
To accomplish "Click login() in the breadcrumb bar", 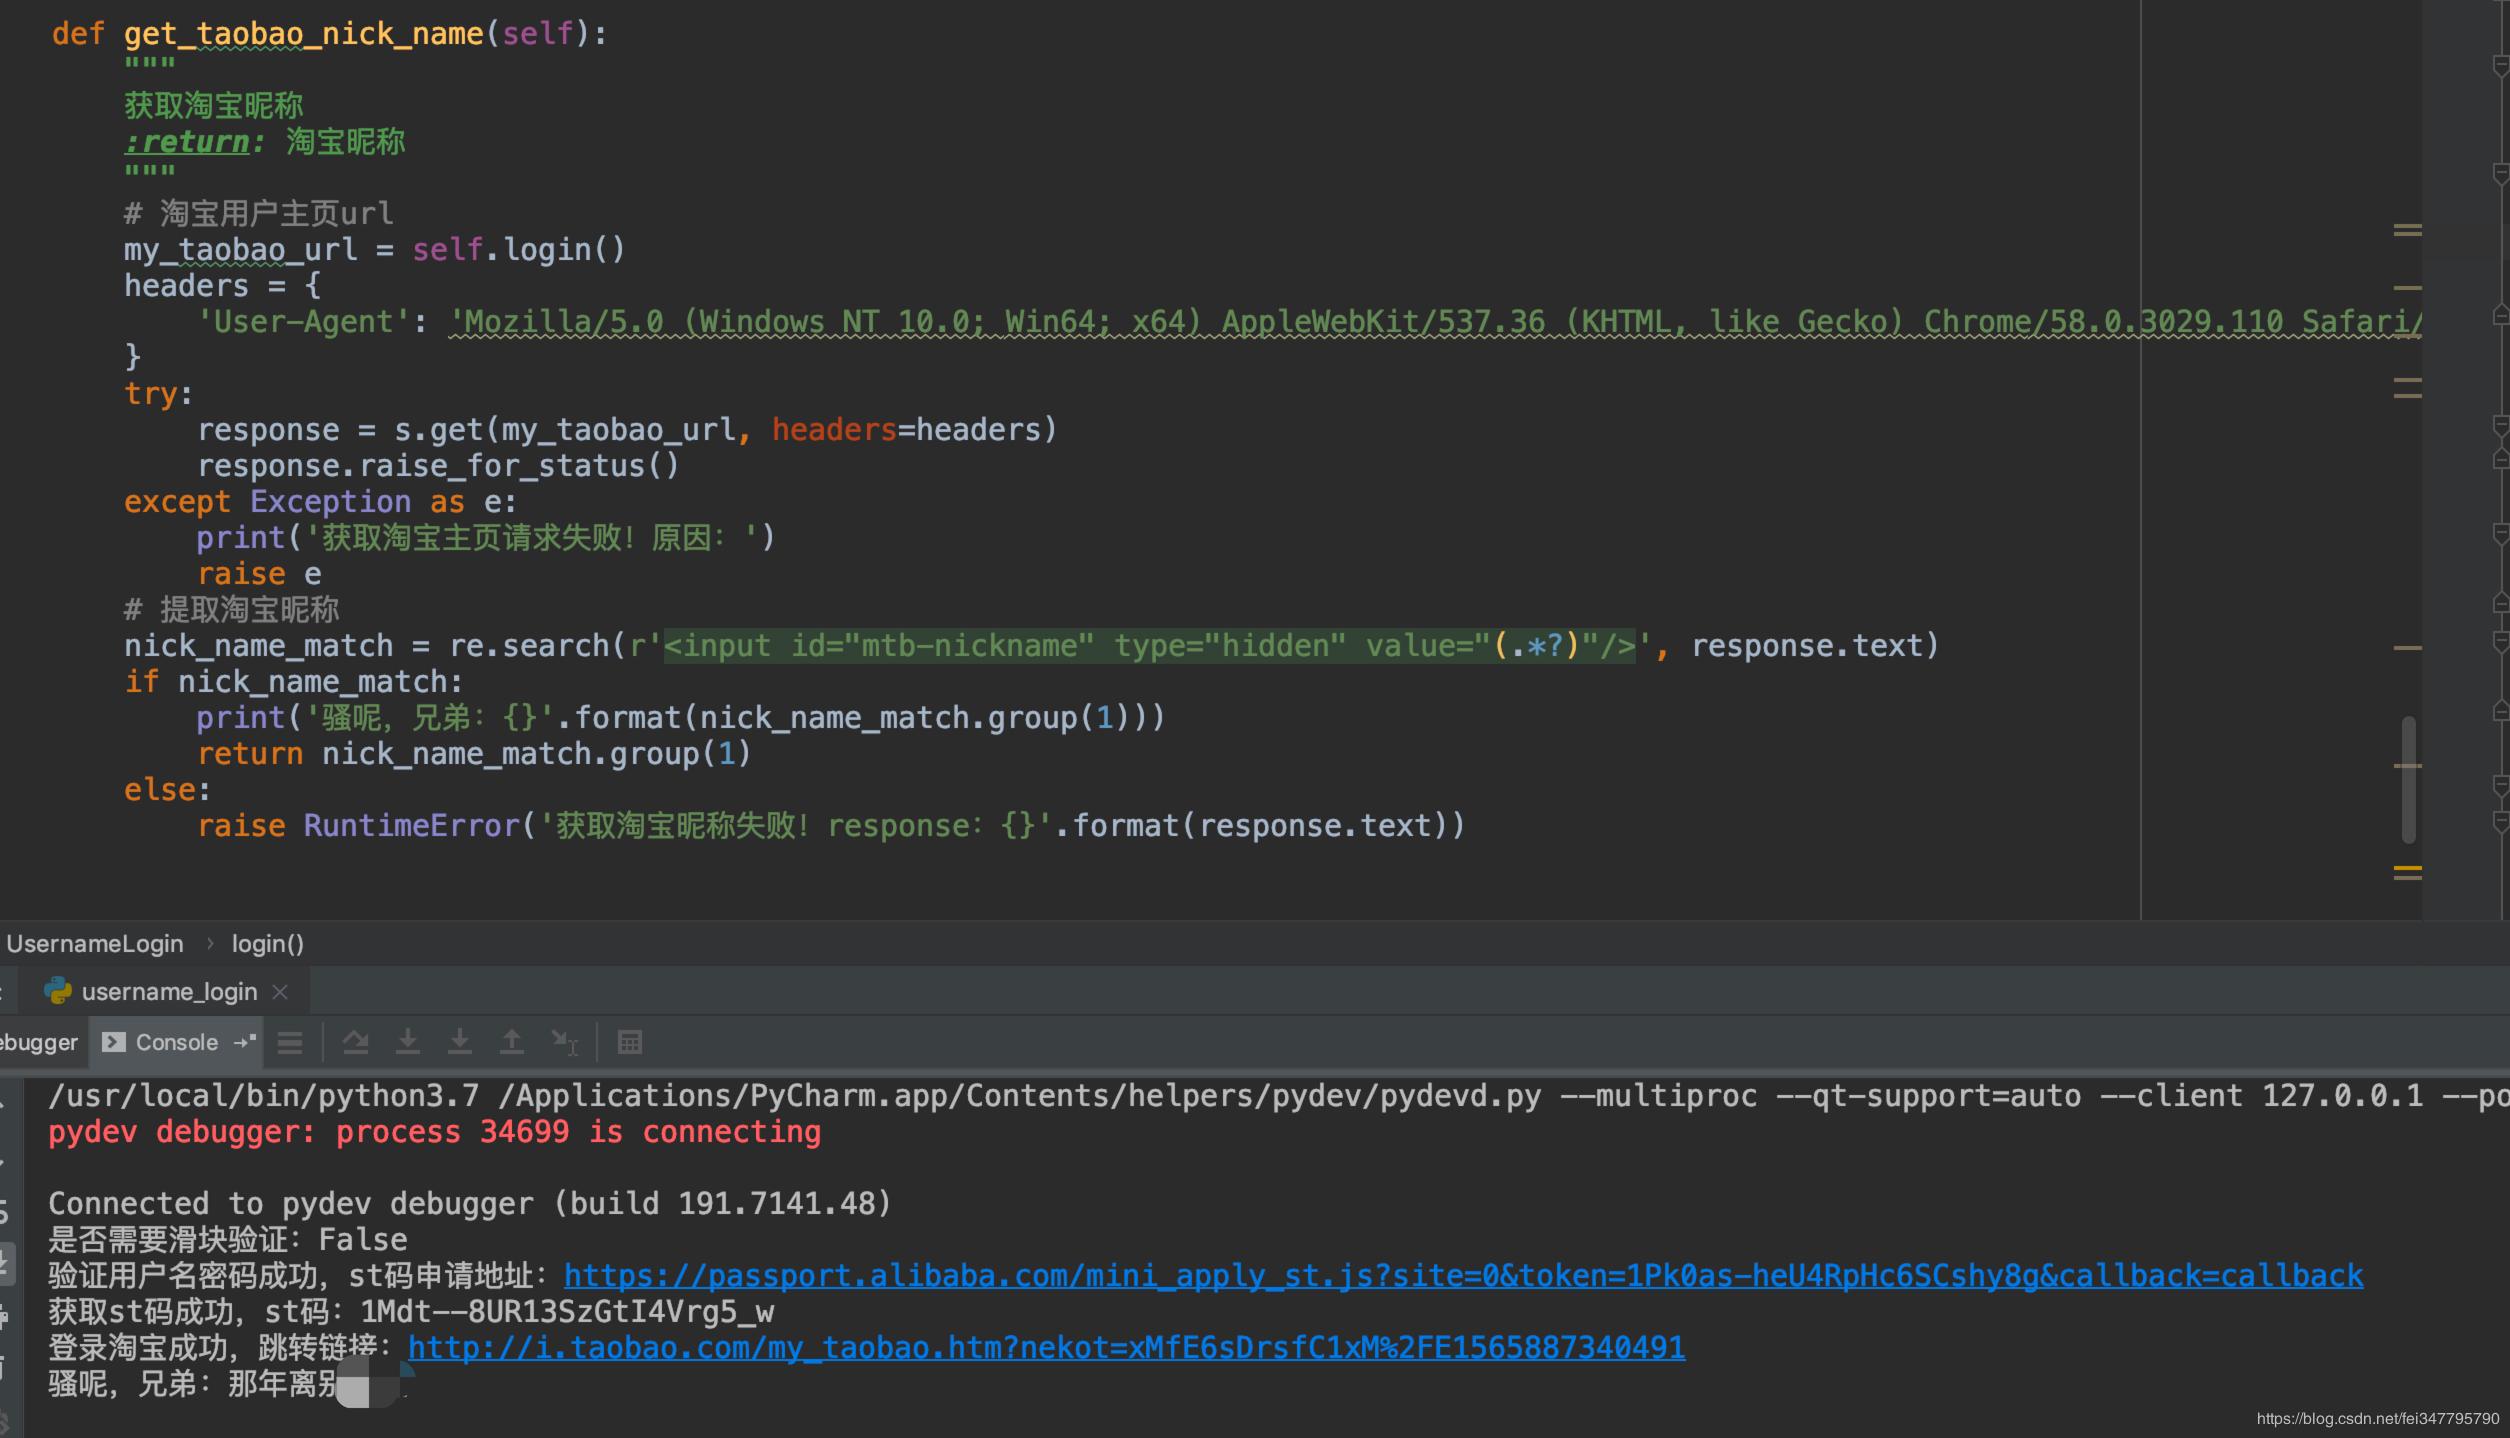I will [x=266, y=943].
